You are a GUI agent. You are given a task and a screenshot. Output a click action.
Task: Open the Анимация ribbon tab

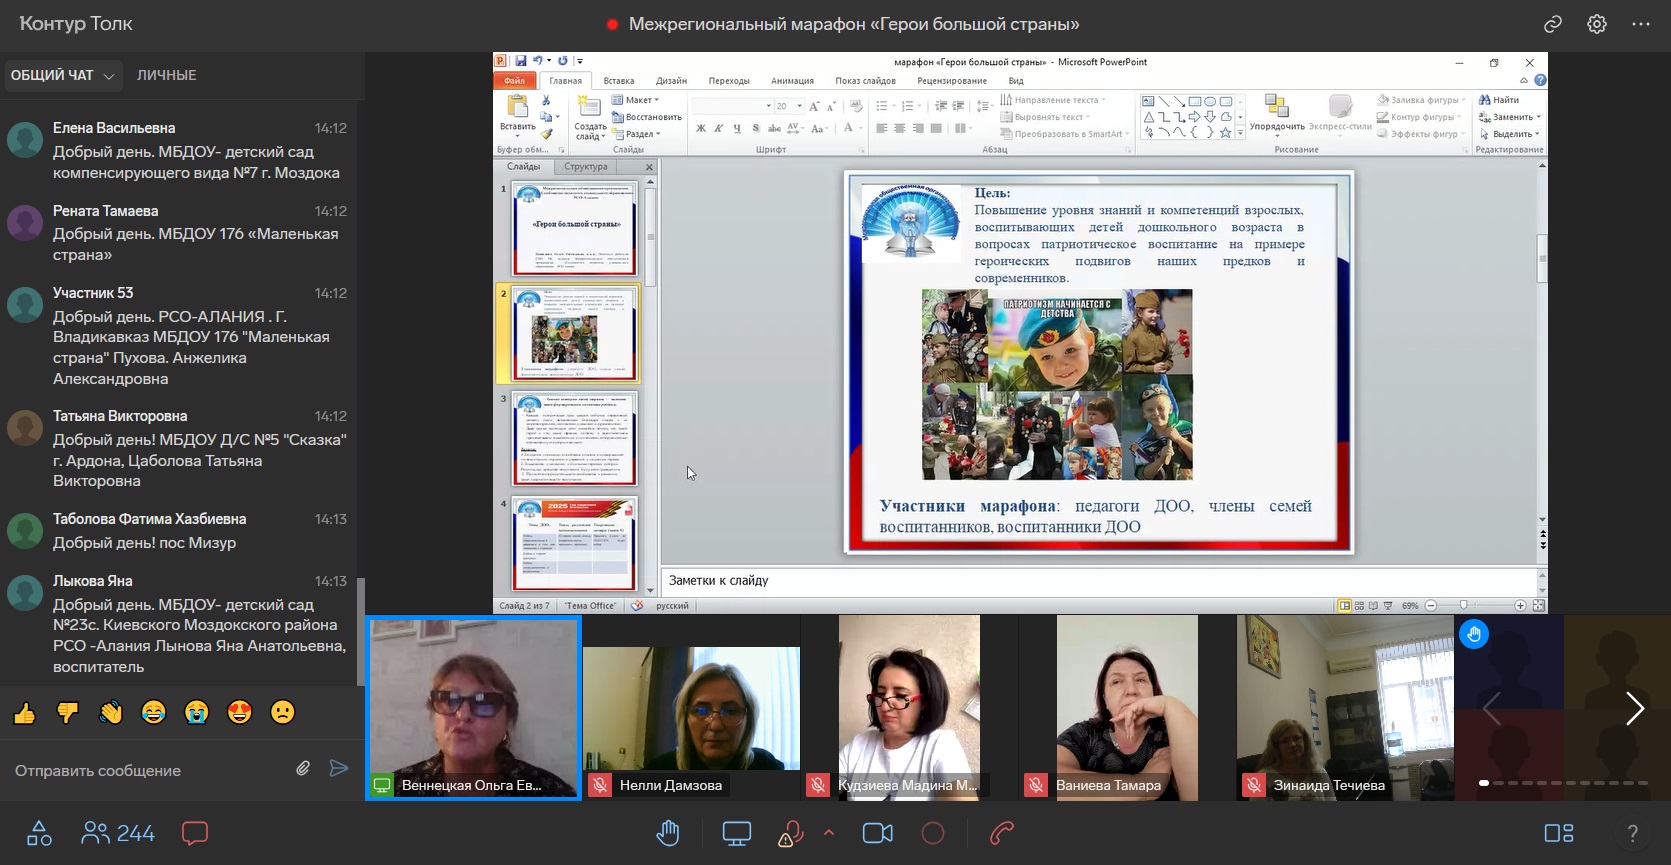click(792, 81)
